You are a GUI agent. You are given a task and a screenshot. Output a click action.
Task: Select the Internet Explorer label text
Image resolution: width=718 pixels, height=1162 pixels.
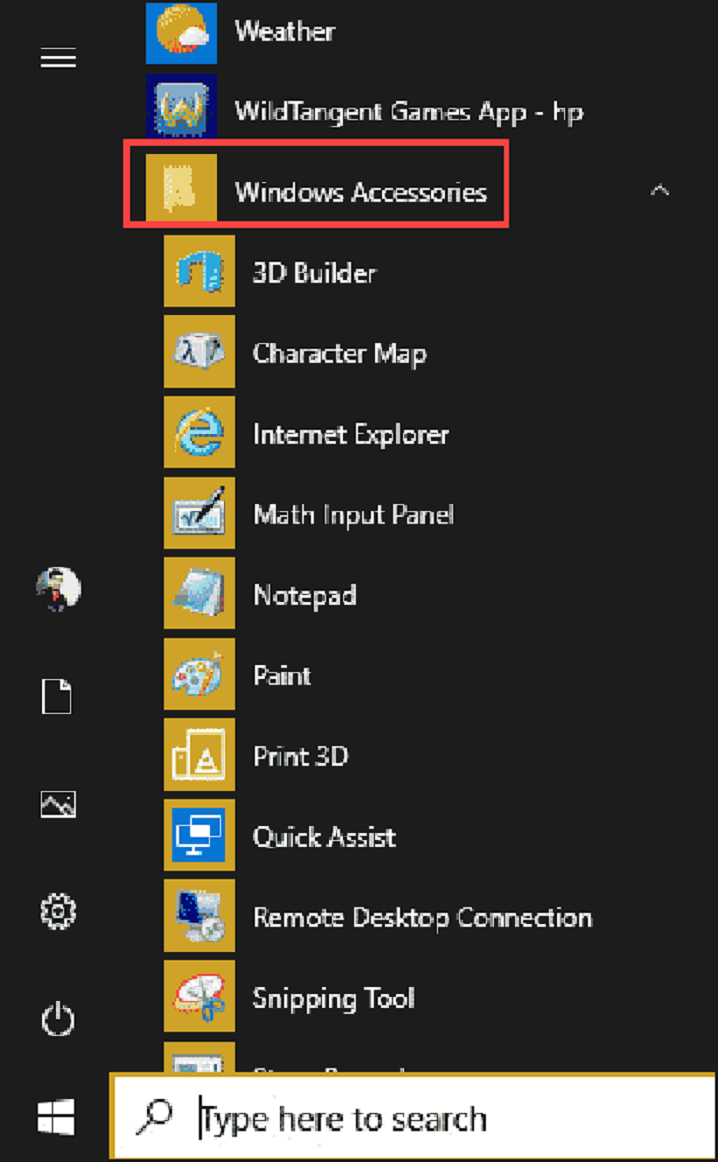pyautogui.click(x=350, y=434)
